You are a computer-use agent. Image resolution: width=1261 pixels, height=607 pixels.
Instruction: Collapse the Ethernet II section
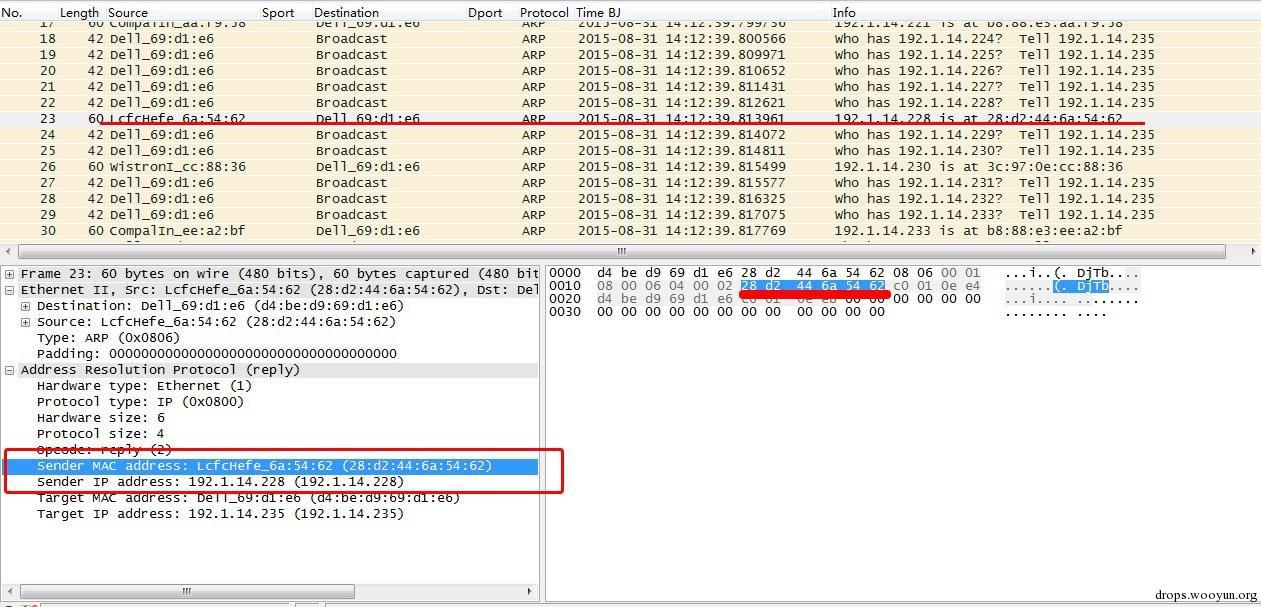(10, 290)
